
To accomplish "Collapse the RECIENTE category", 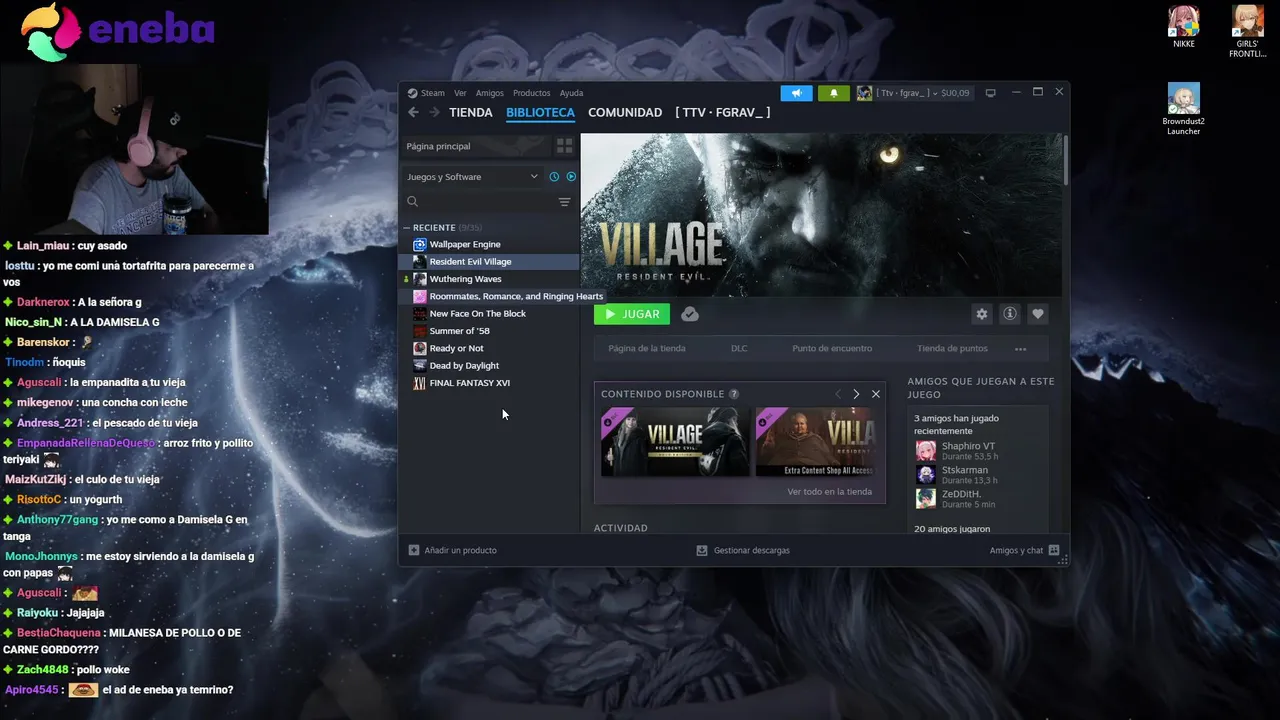I will (407, 228).
